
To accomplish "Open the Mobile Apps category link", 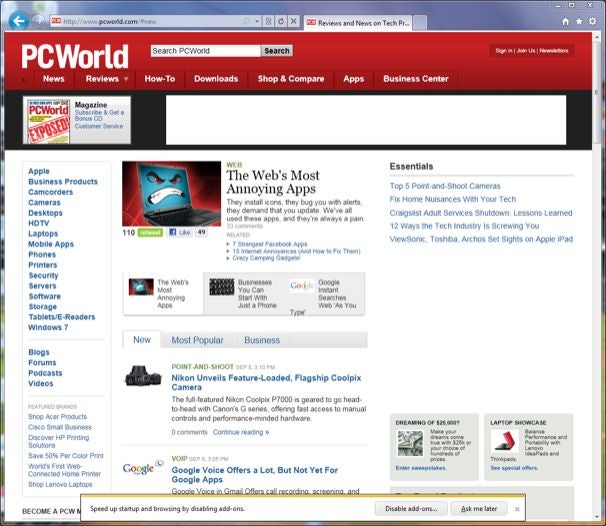I will pos(51,244).
